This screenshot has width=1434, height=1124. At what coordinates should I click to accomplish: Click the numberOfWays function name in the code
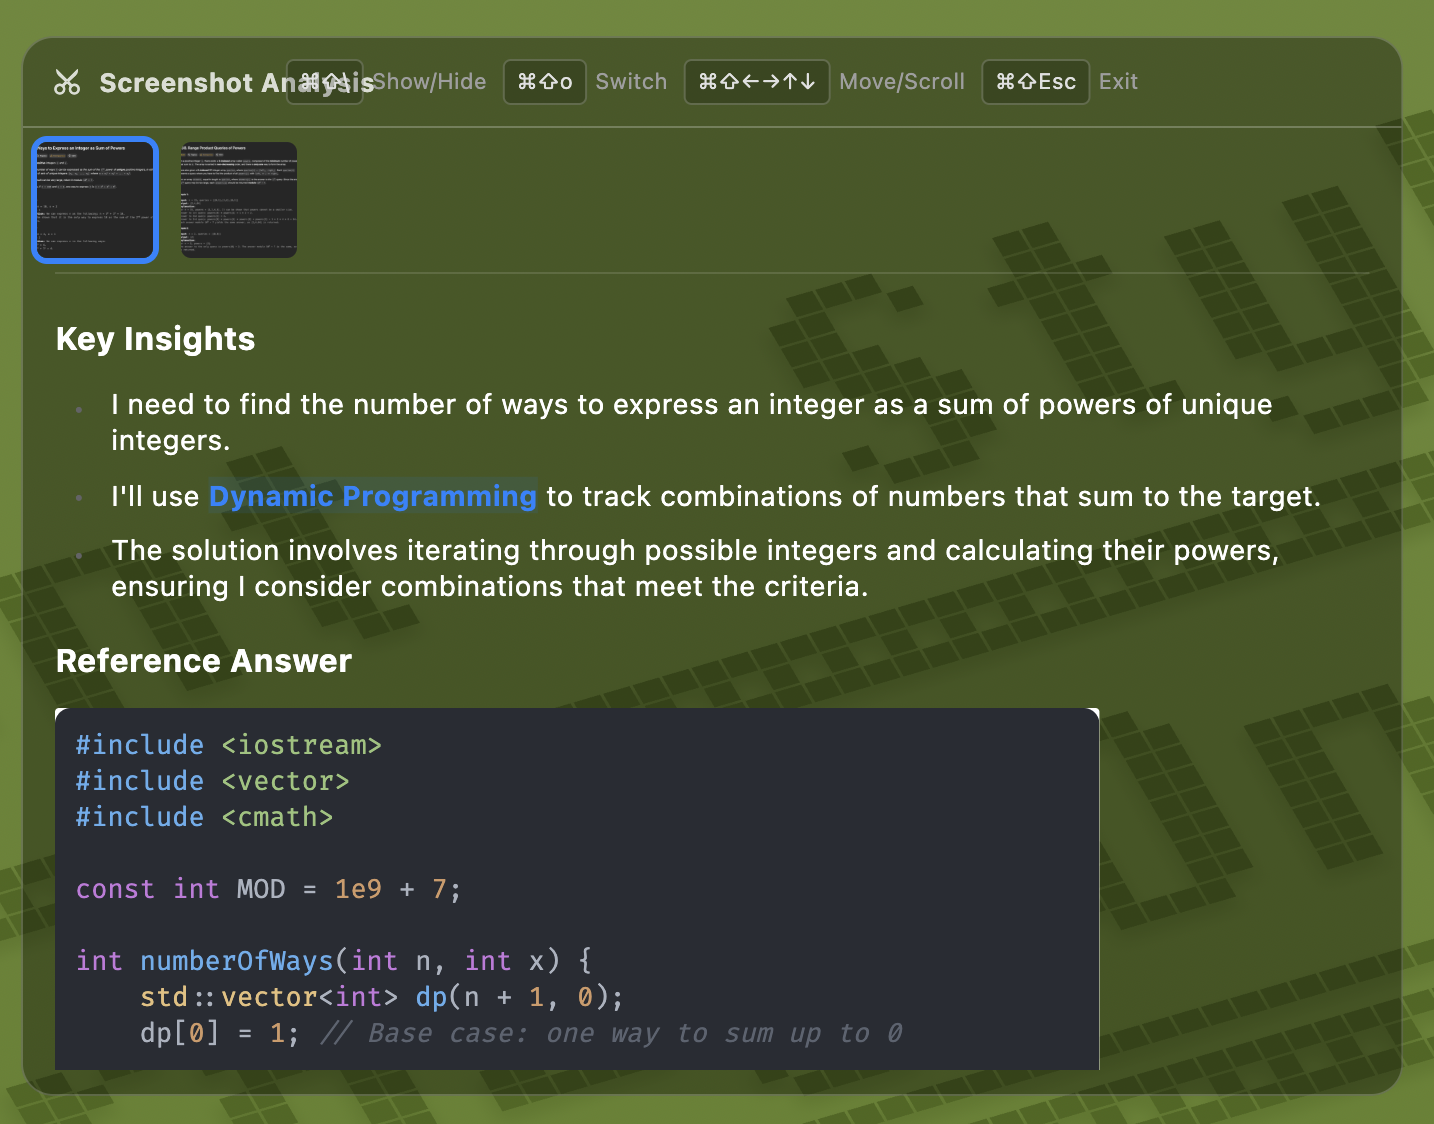(x=236, y=960)
